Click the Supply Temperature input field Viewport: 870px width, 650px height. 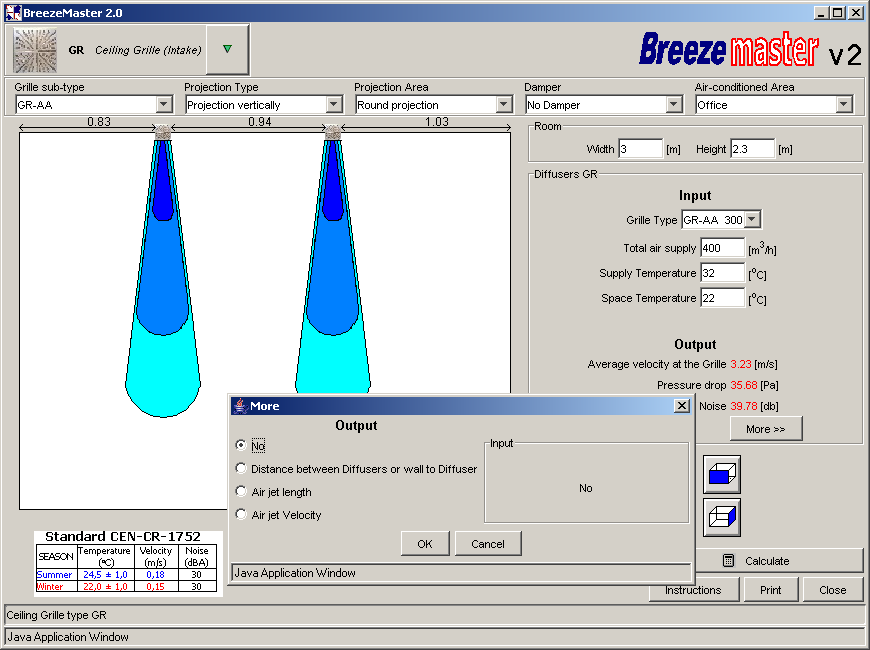[x=722, y=273]
